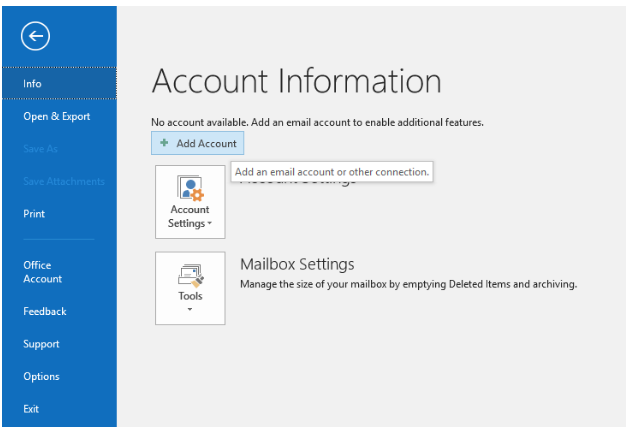Click the grayed-out Save As item
630x433 pixels.
tap(40, 149)
